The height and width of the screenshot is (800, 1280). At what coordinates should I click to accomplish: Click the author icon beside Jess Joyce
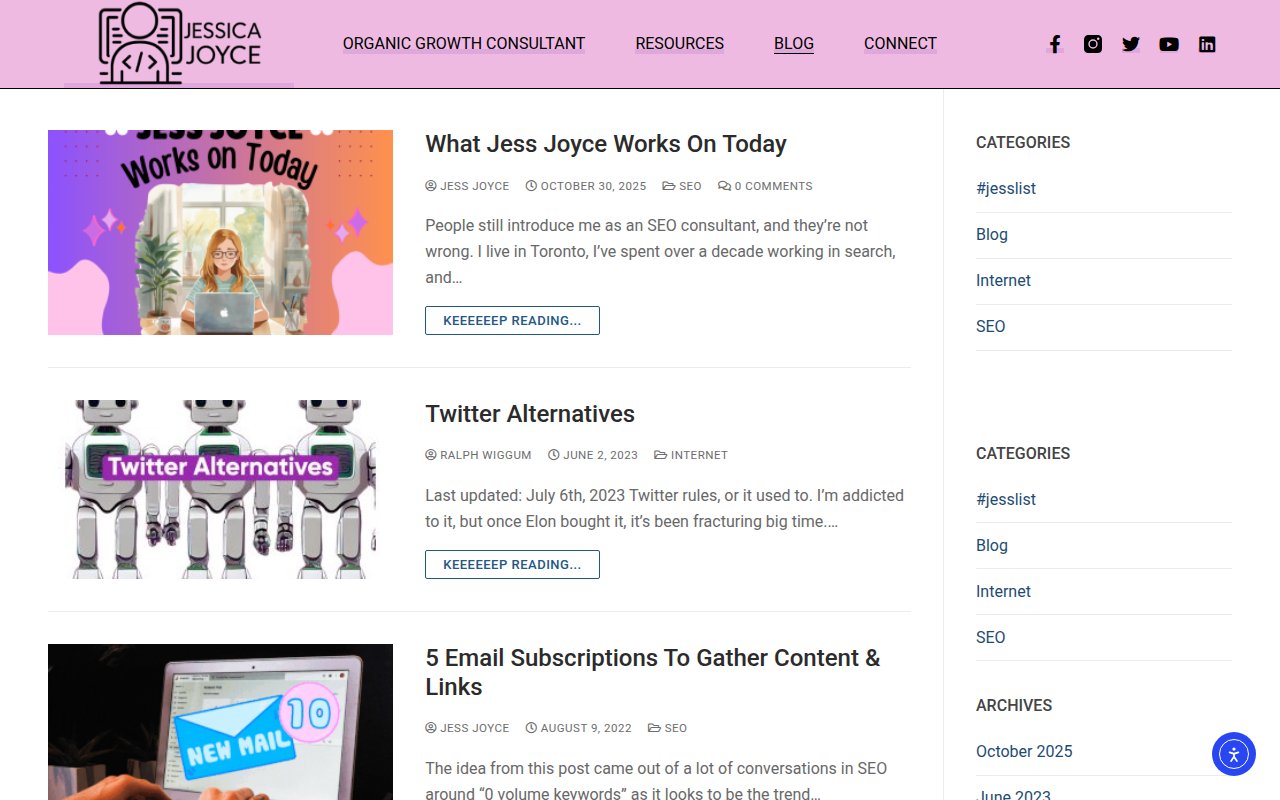(430, 185)
